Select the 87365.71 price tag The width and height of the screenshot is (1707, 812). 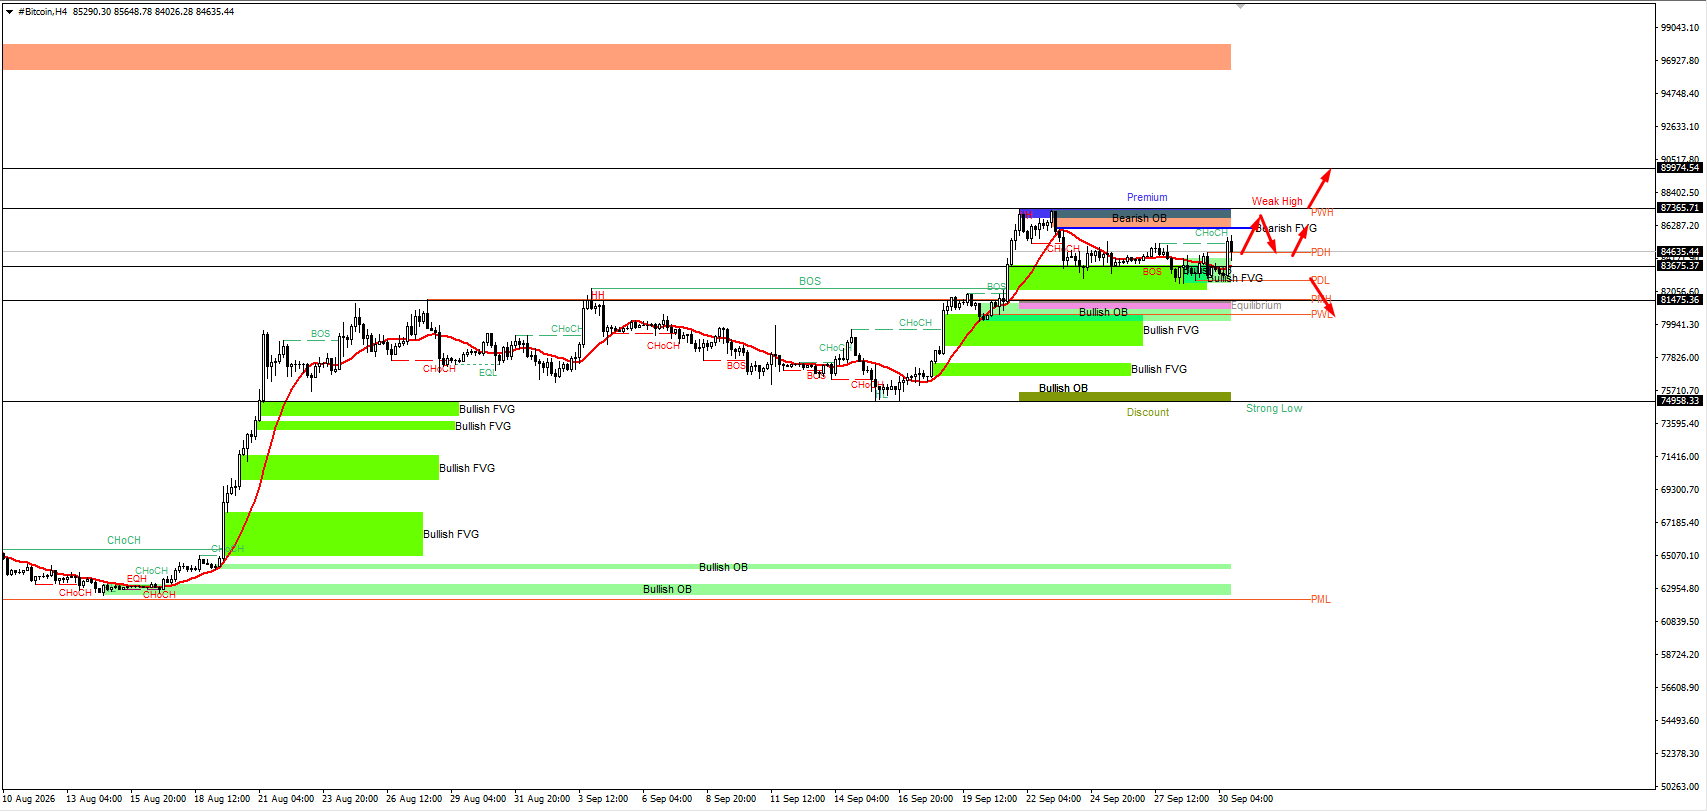click(x=1680, y=208)
